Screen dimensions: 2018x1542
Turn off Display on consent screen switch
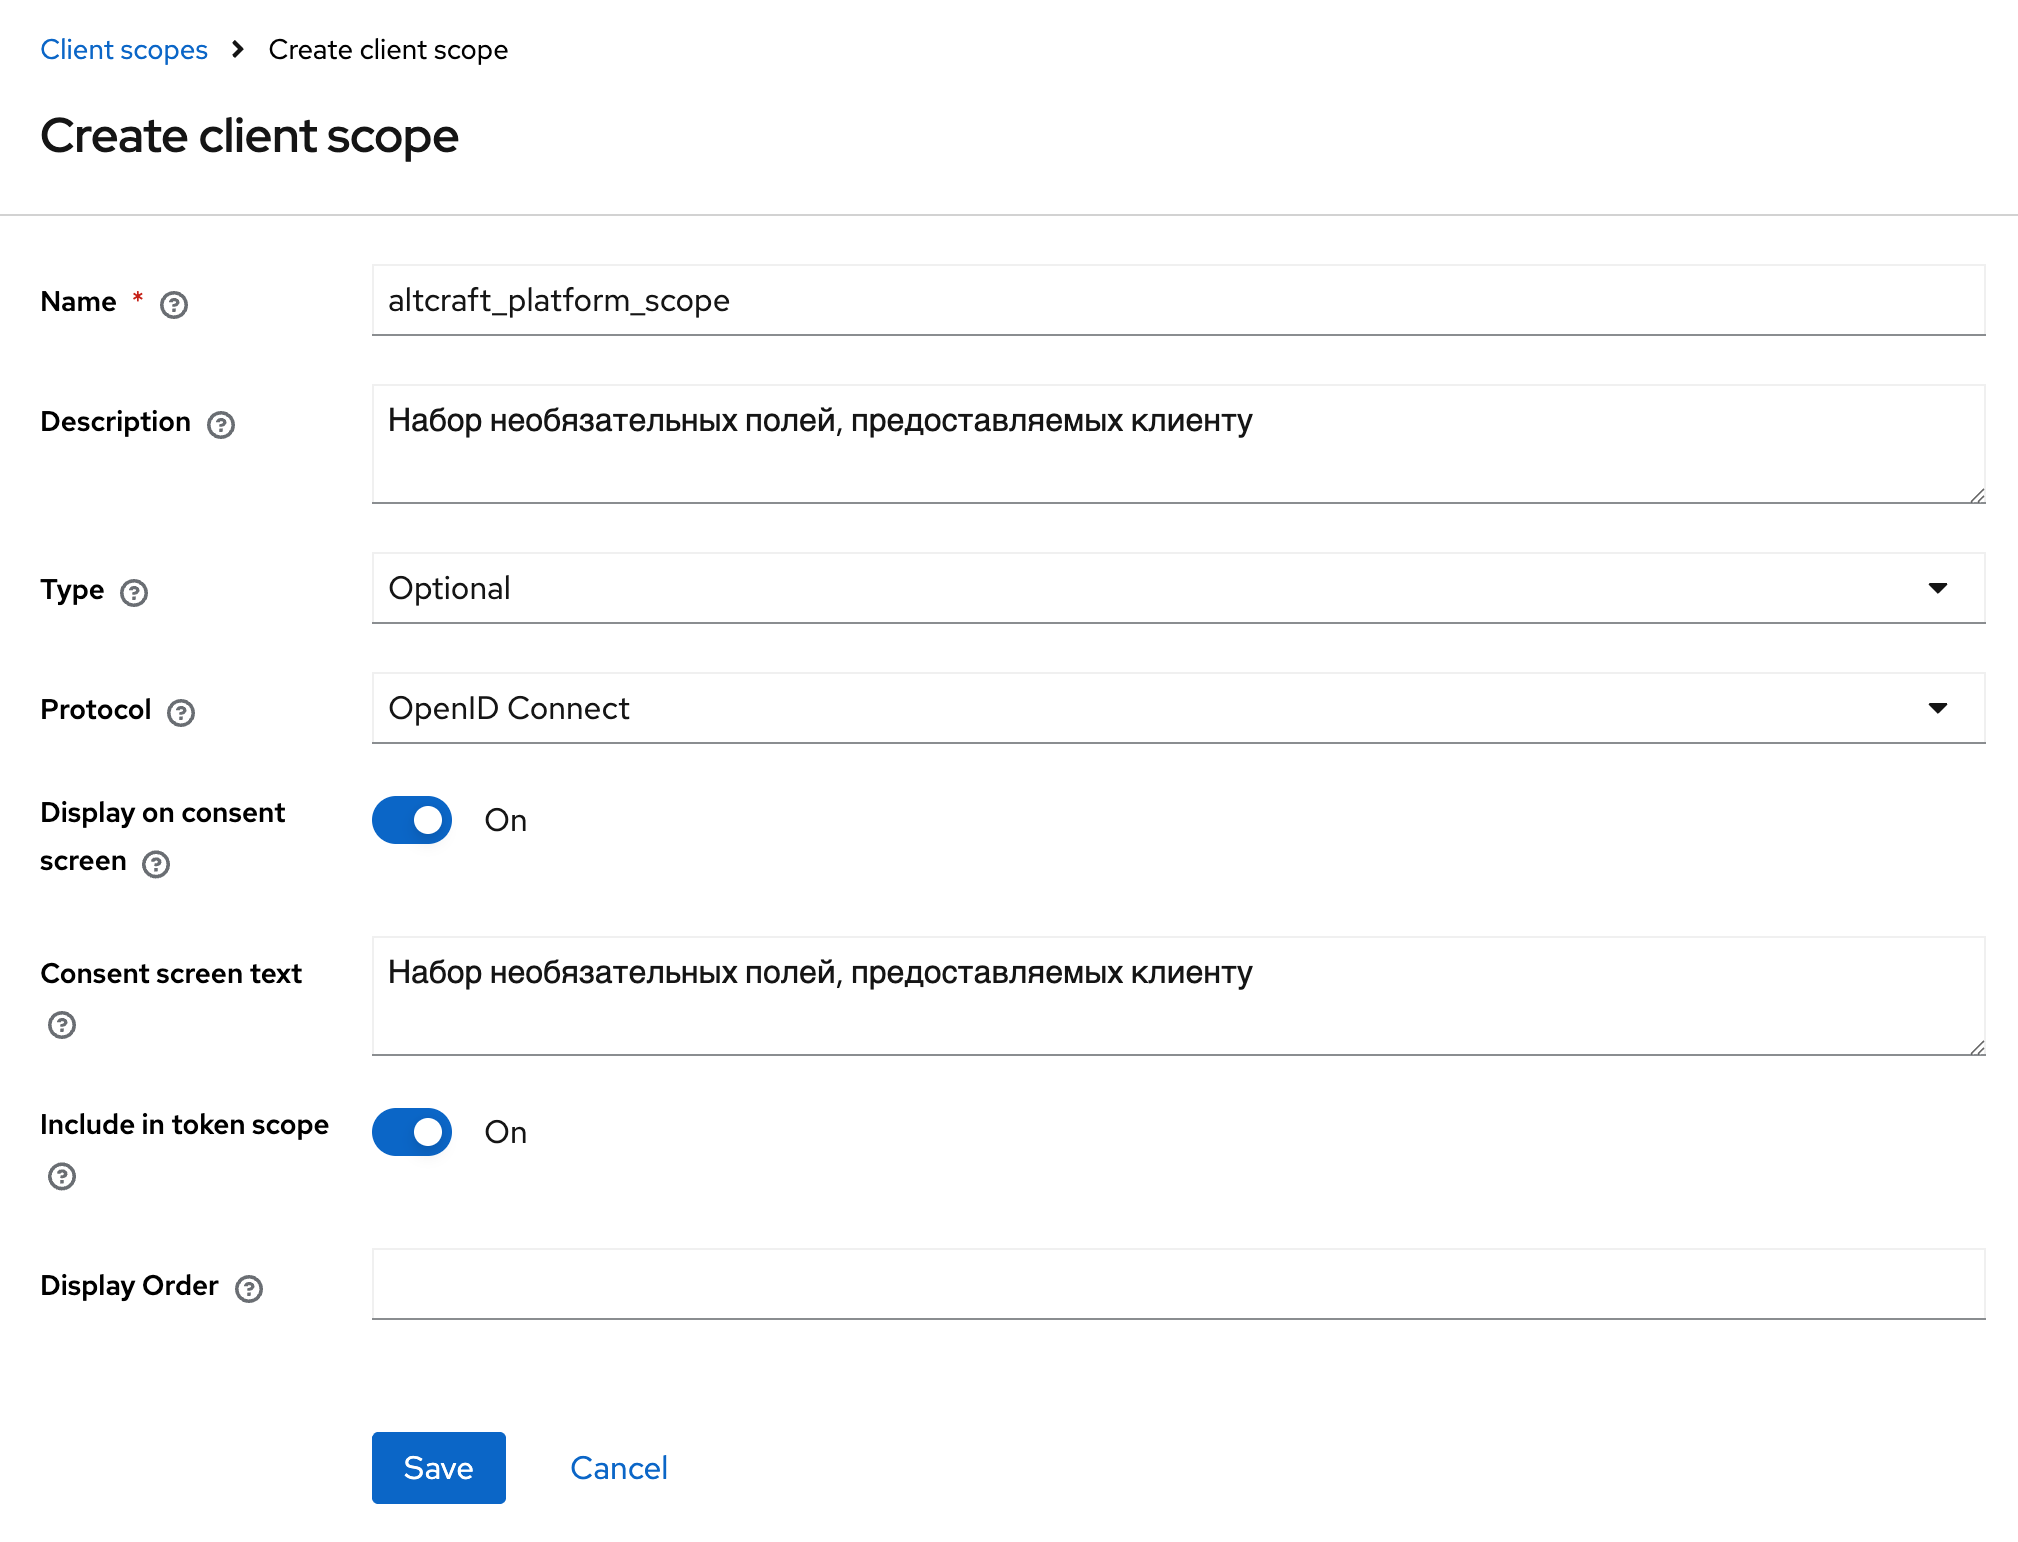412,820
